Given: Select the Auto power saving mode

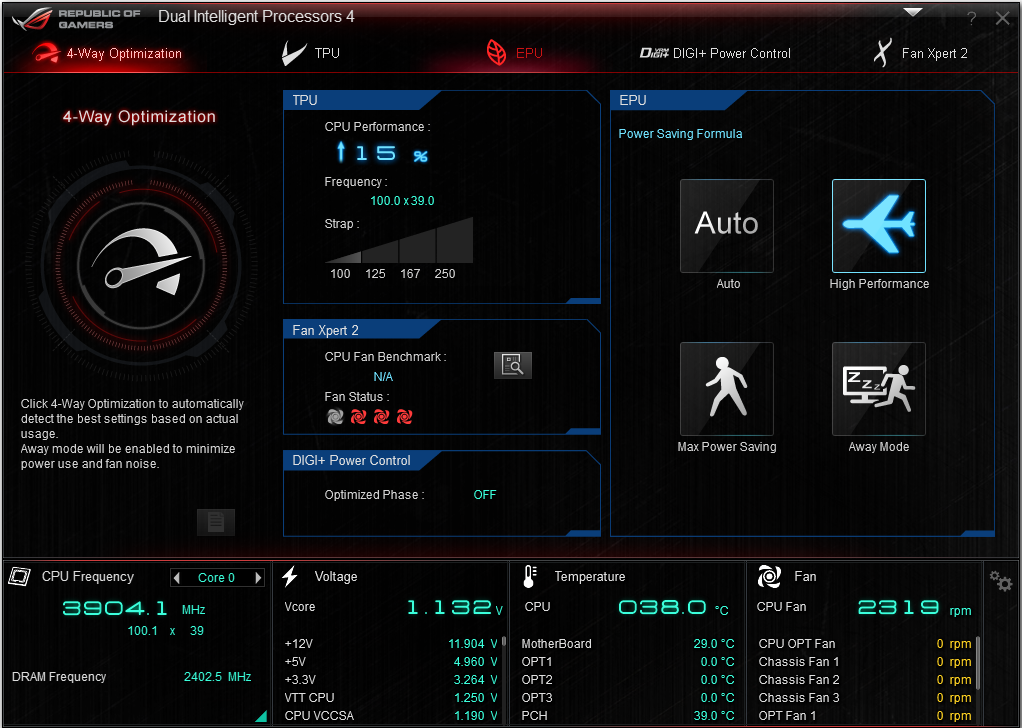Looking at the screenshot, I should pyautogui.click(x=727, y=226).
